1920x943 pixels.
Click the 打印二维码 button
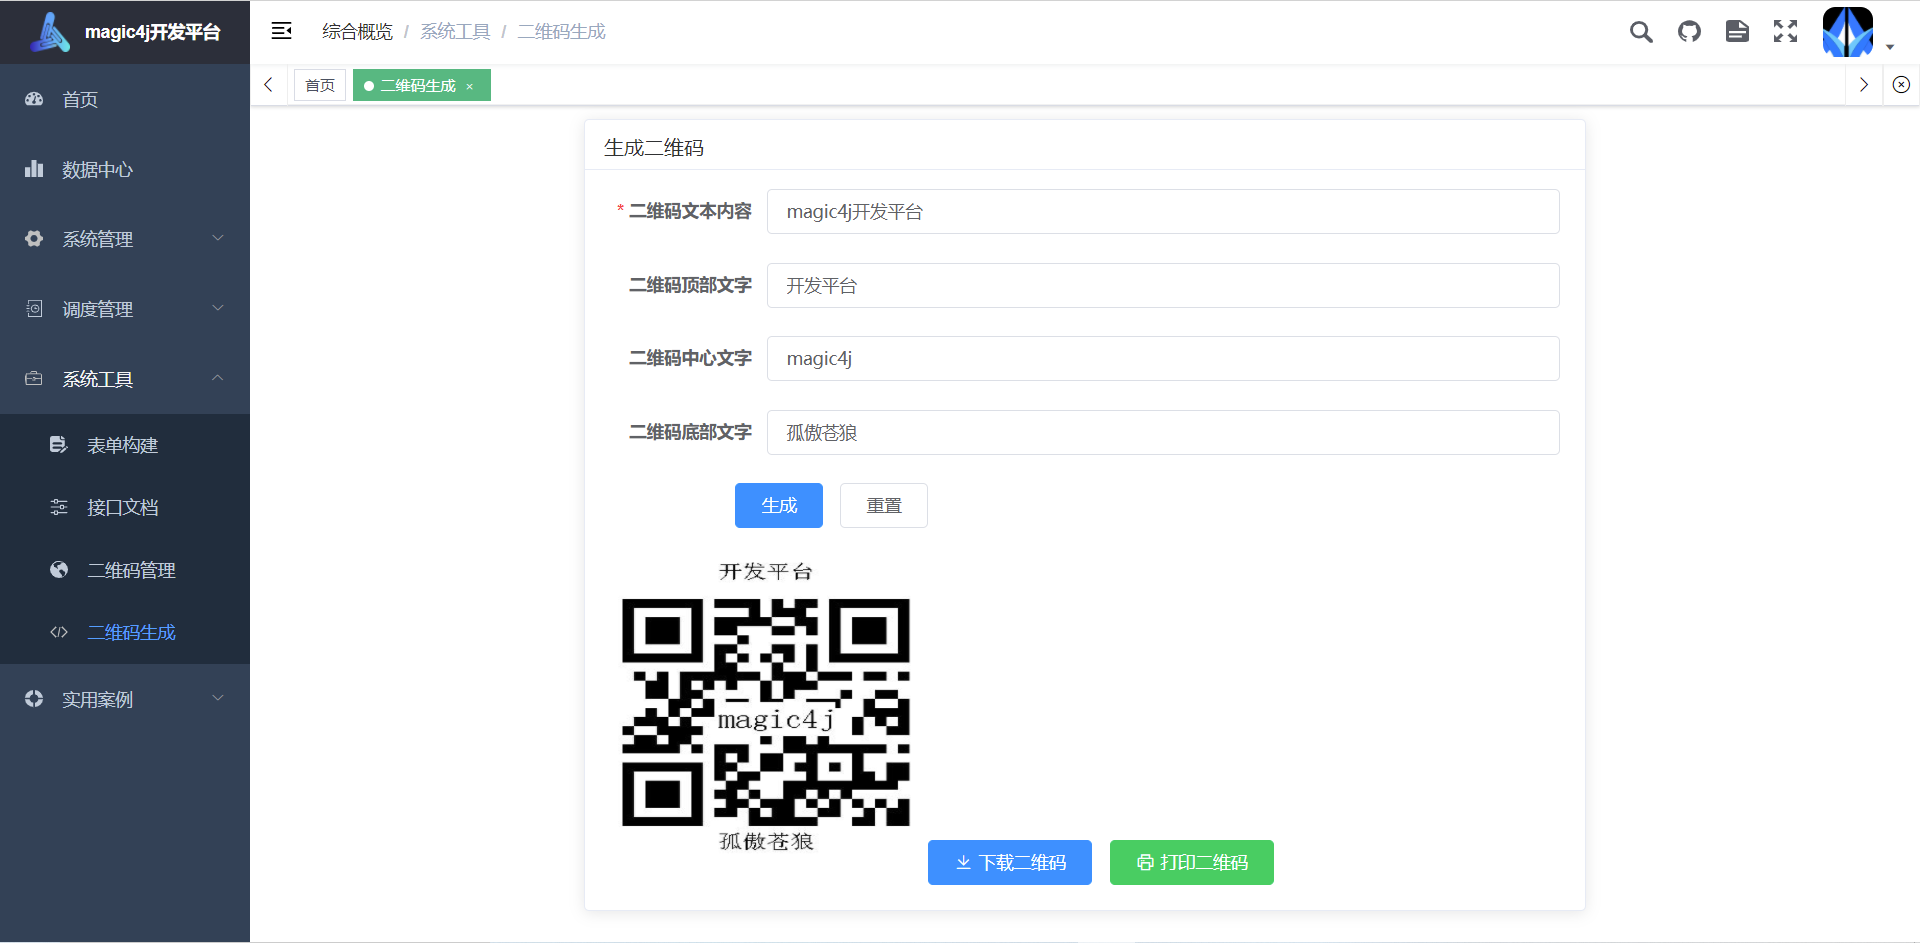[1192, 862]
